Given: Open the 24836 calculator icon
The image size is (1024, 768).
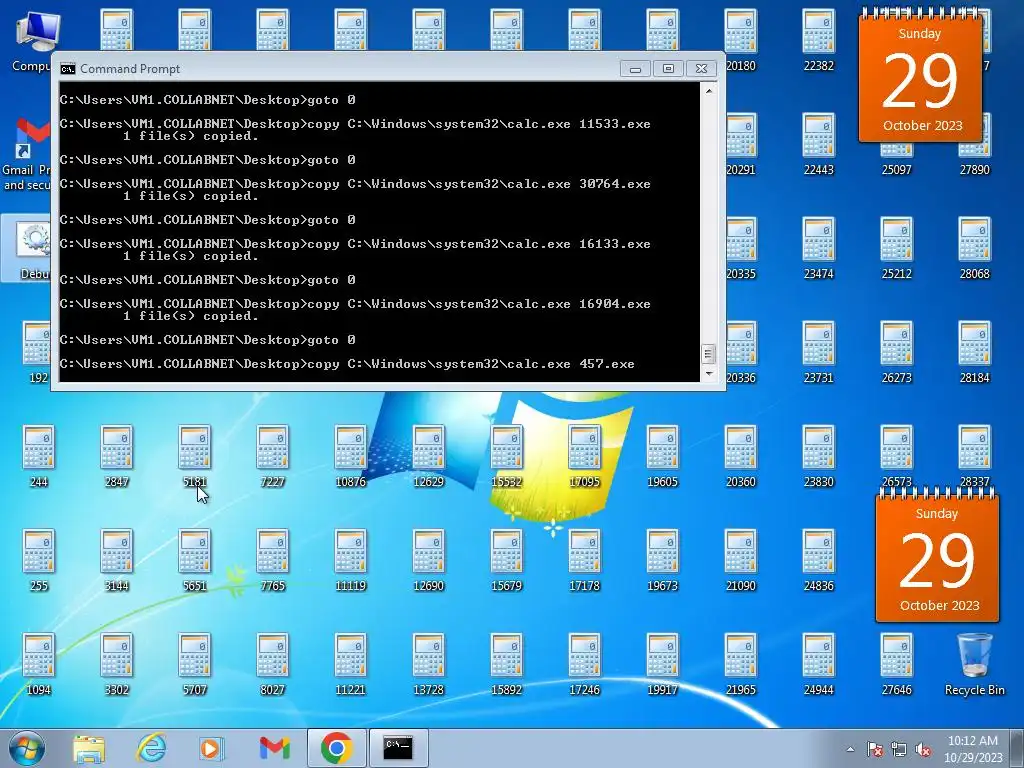Looking at the screenshot, I should [x=818, y=560].
